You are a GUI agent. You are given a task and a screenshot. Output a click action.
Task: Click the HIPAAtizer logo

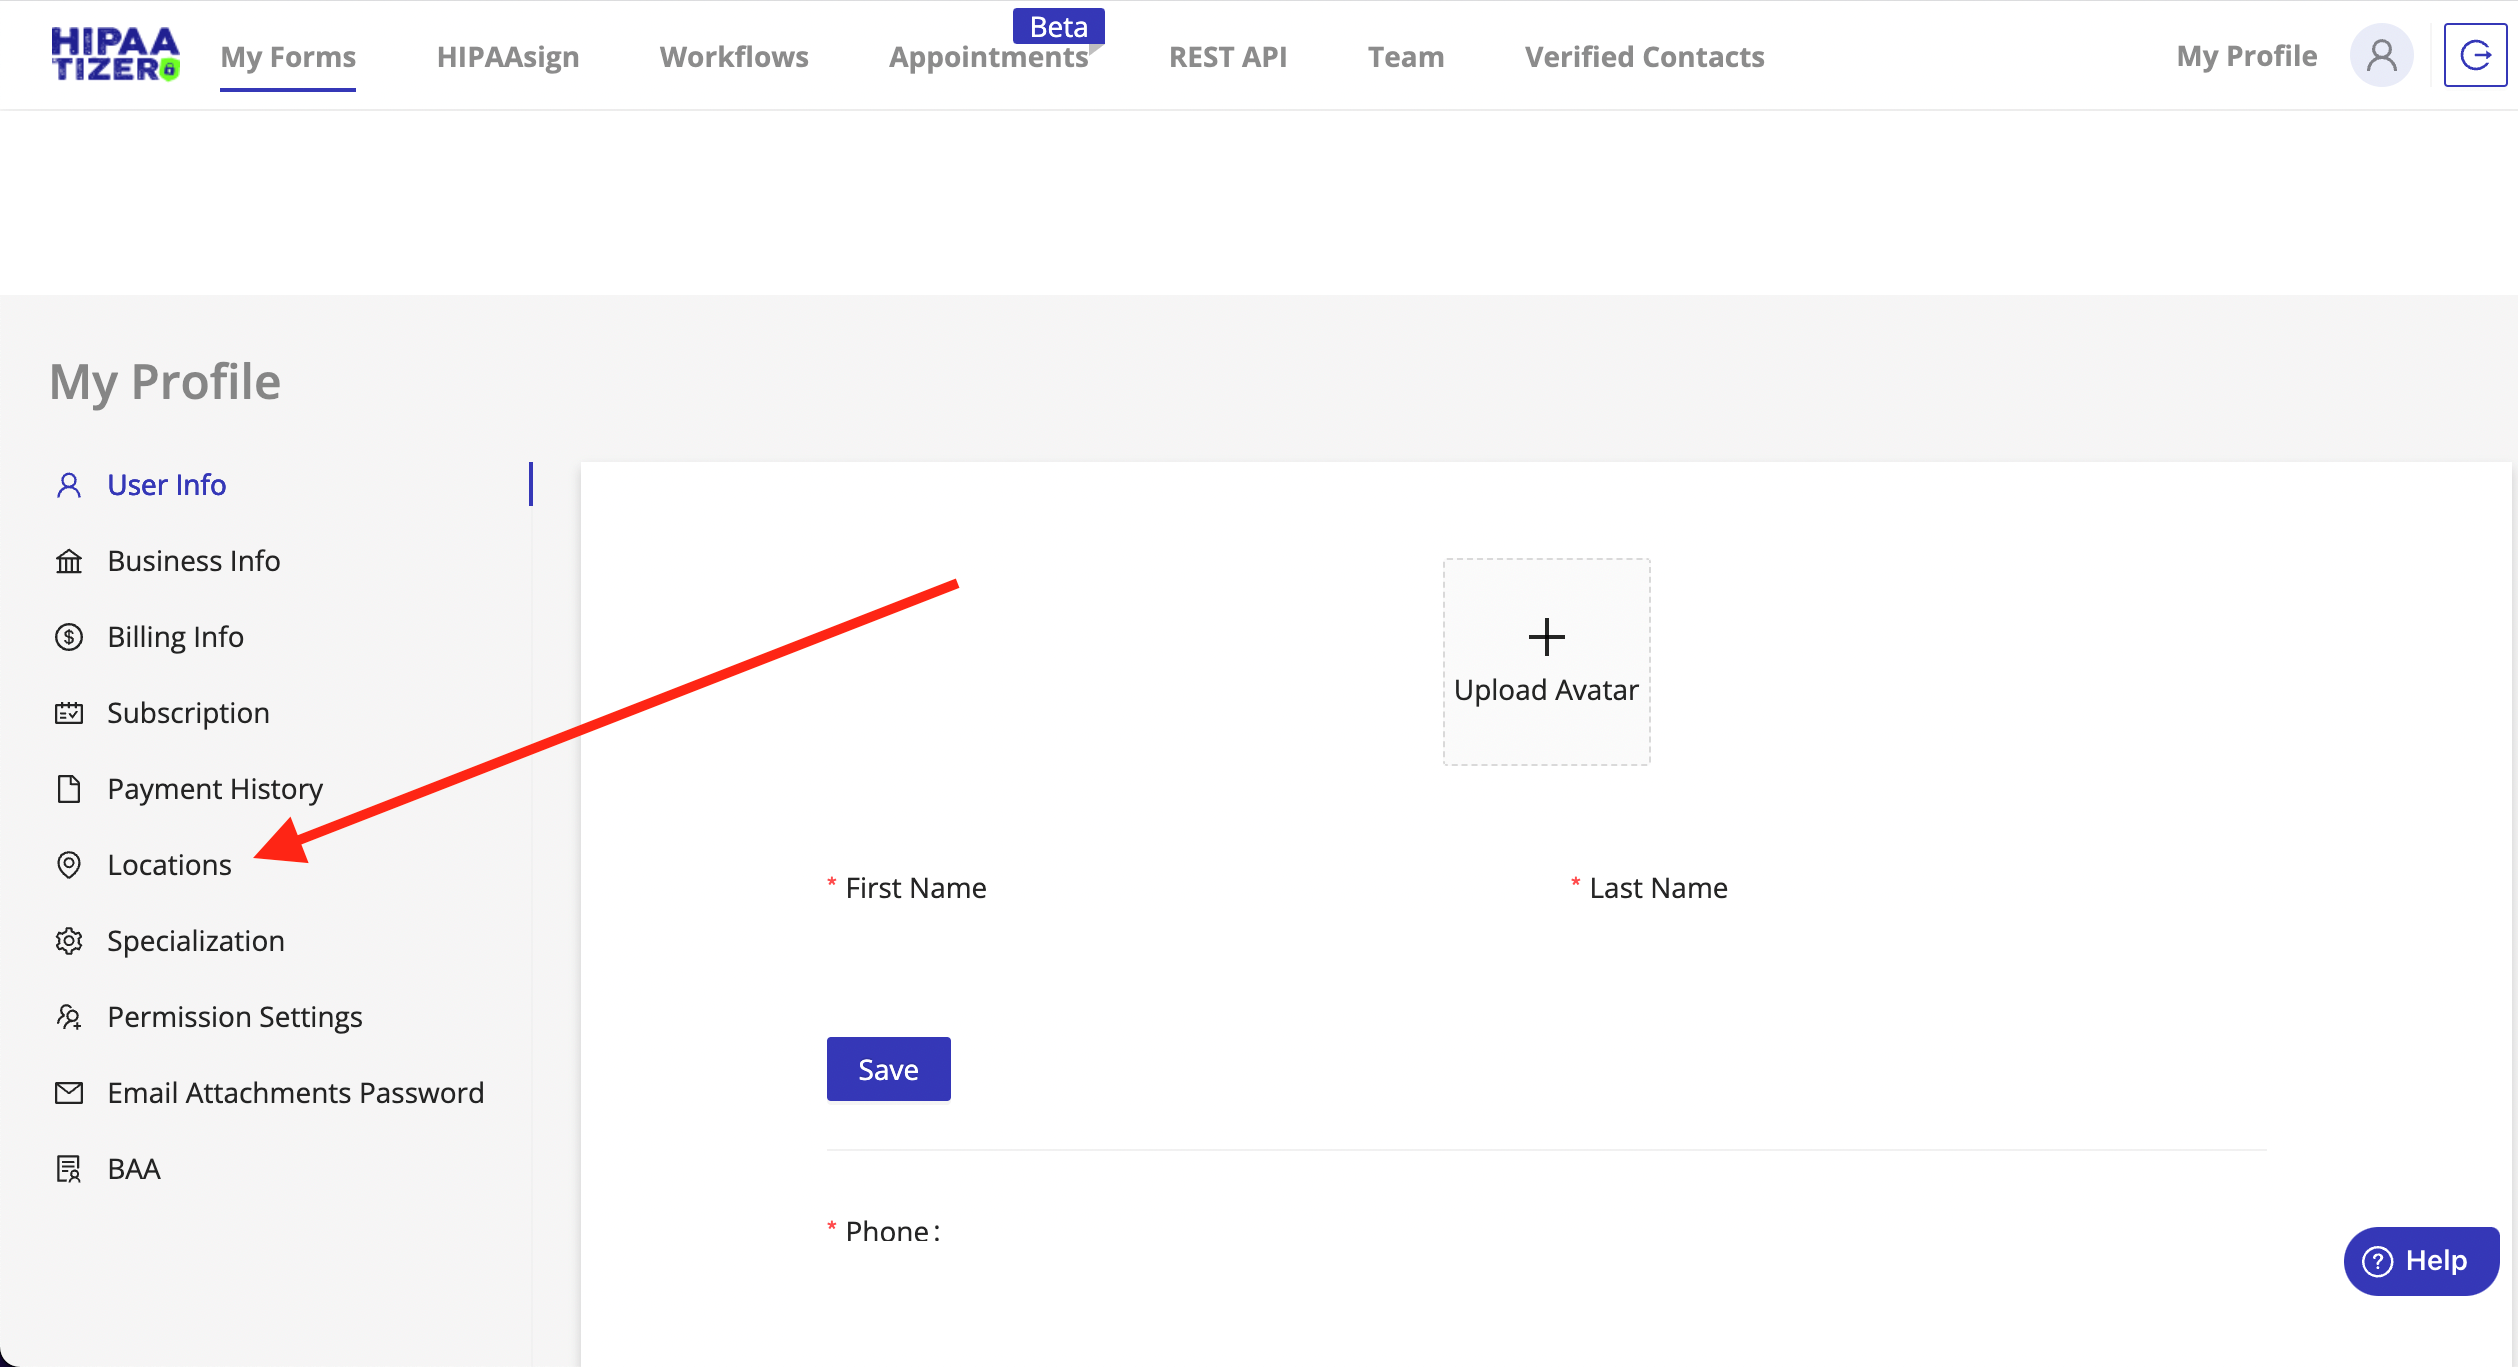pos(115,55)
